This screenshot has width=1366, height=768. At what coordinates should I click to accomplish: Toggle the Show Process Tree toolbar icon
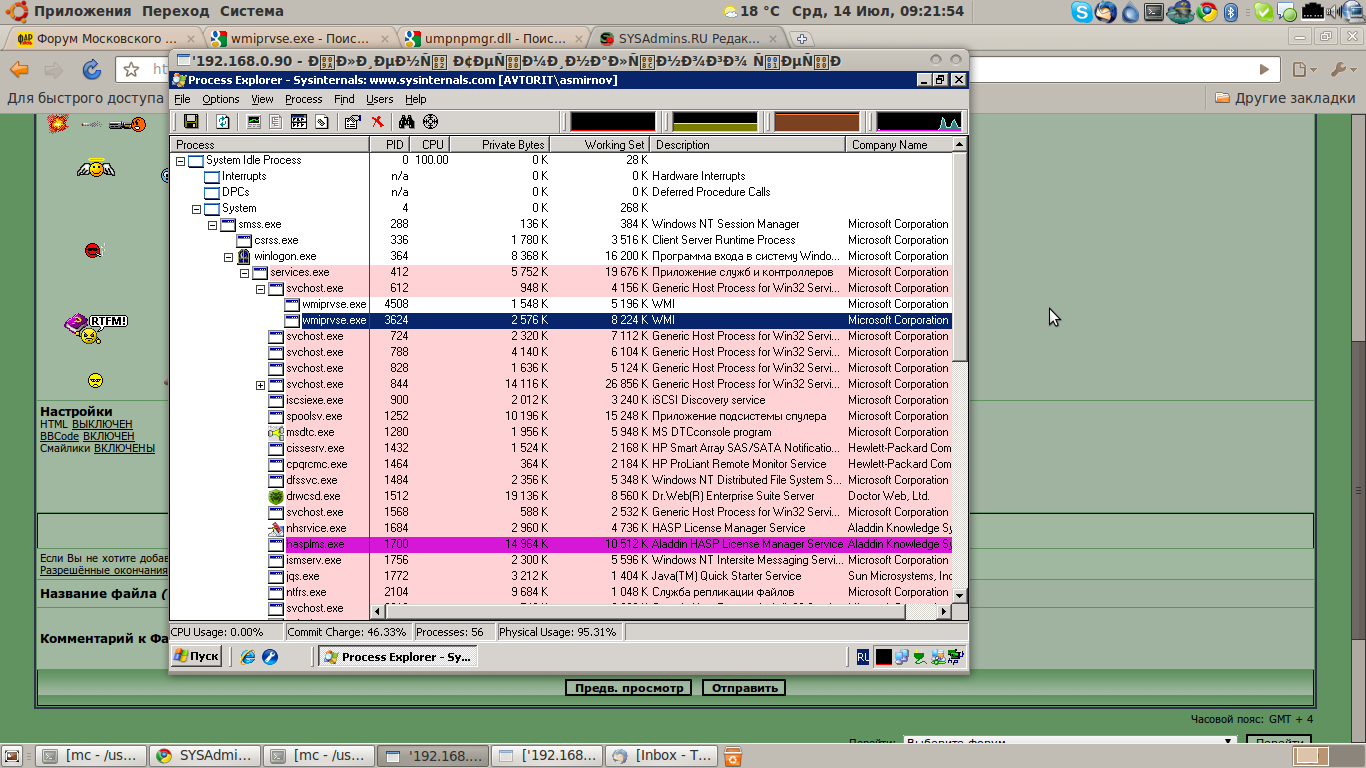[x=276, y=122]
